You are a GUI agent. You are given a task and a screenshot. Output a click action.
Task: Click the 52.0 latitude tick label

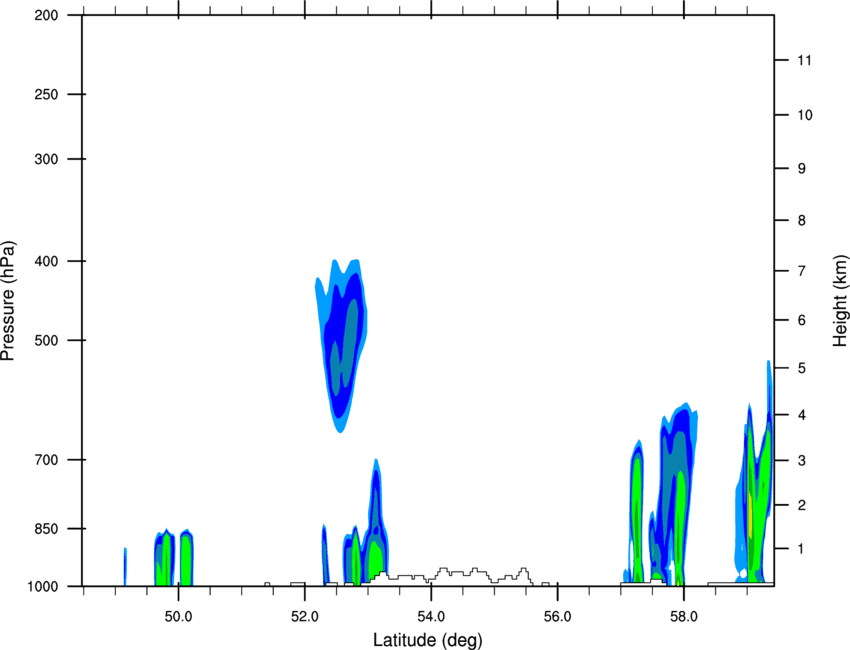click(x=305, y=617)
